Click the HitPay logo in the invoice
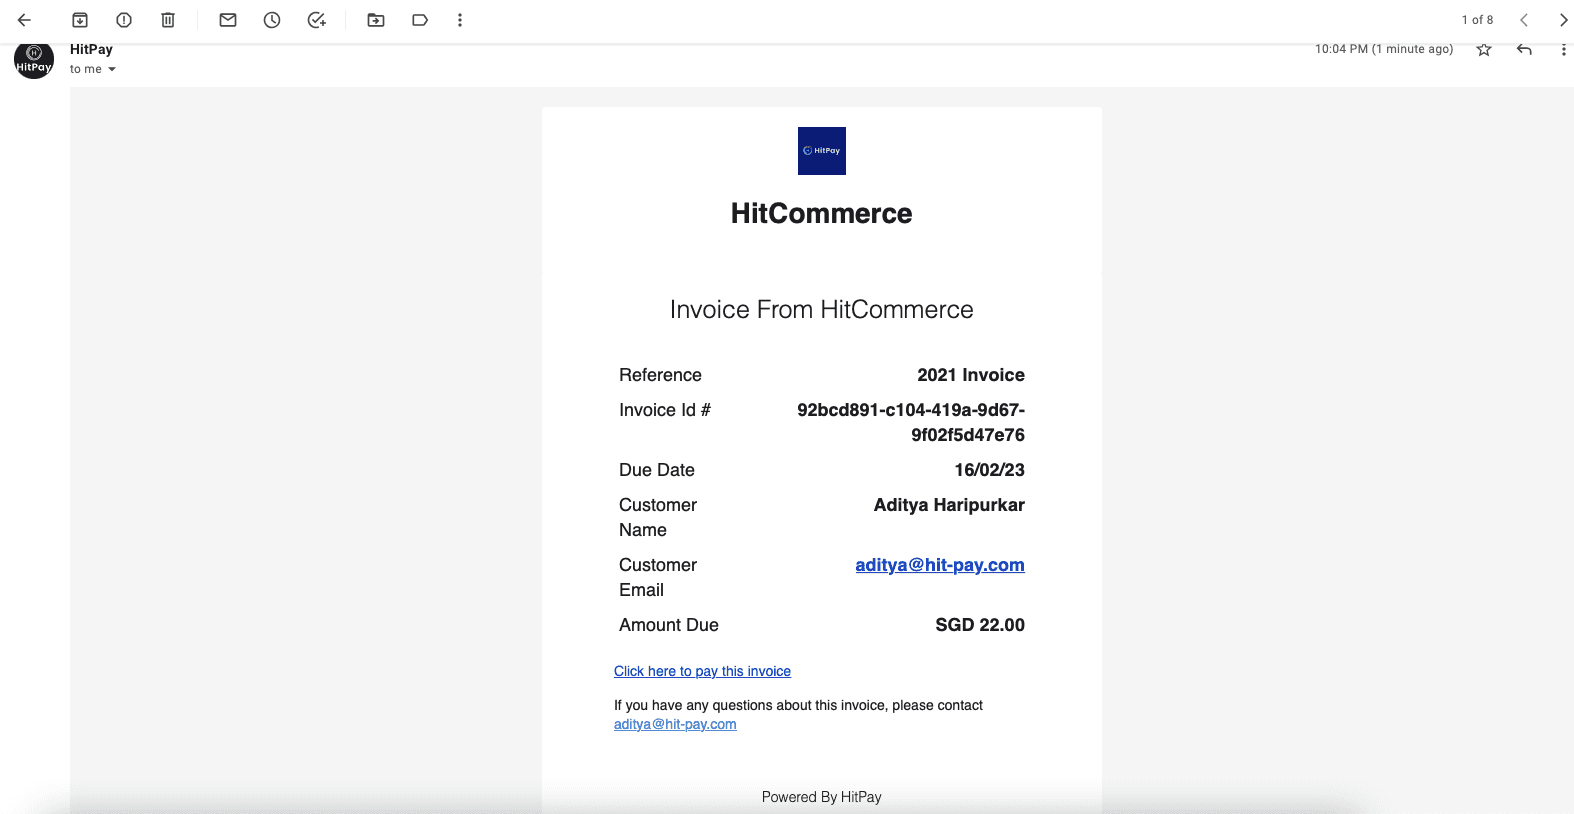The width and height of the screenshot is (1574, 814). 822,151
